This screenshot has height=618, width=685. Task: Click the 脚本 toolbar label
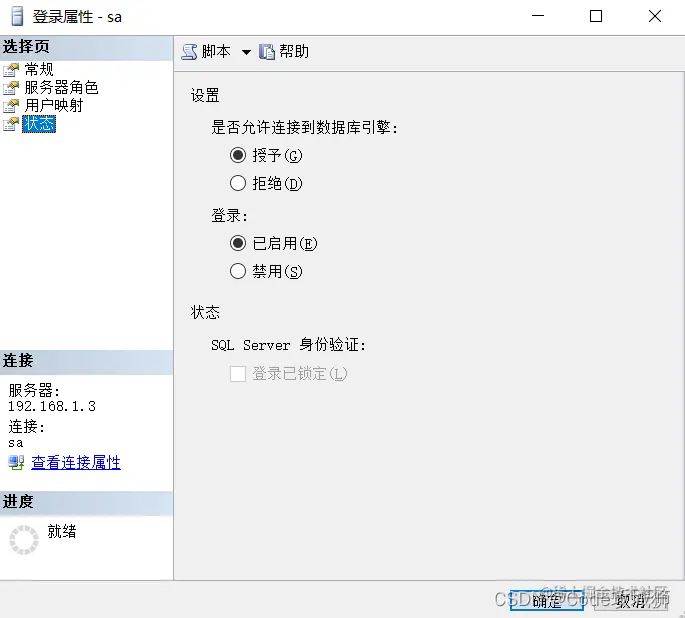pyautogui.click(x=216, y=52)
